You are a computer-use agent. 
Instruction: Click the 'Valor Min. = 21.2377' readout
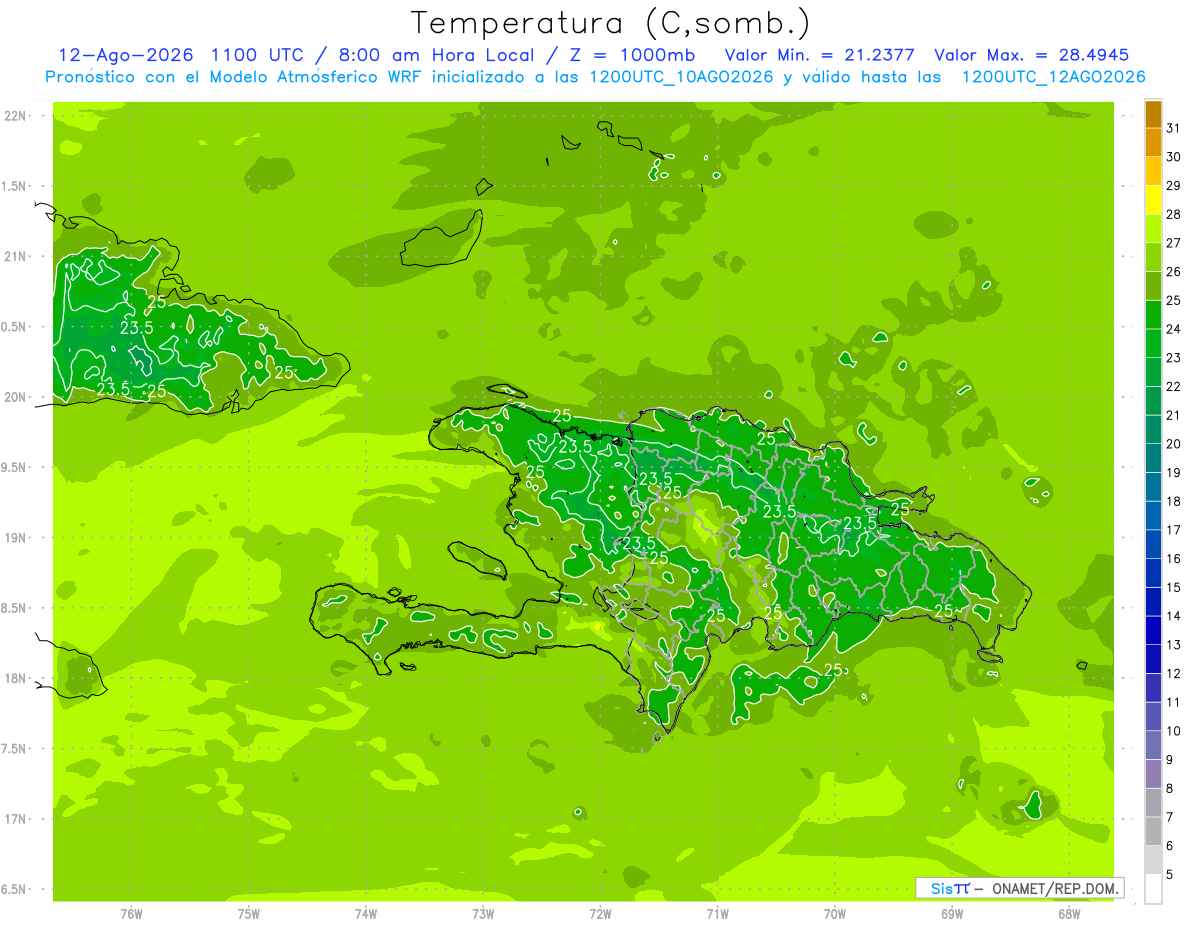(x=819, y=55)
